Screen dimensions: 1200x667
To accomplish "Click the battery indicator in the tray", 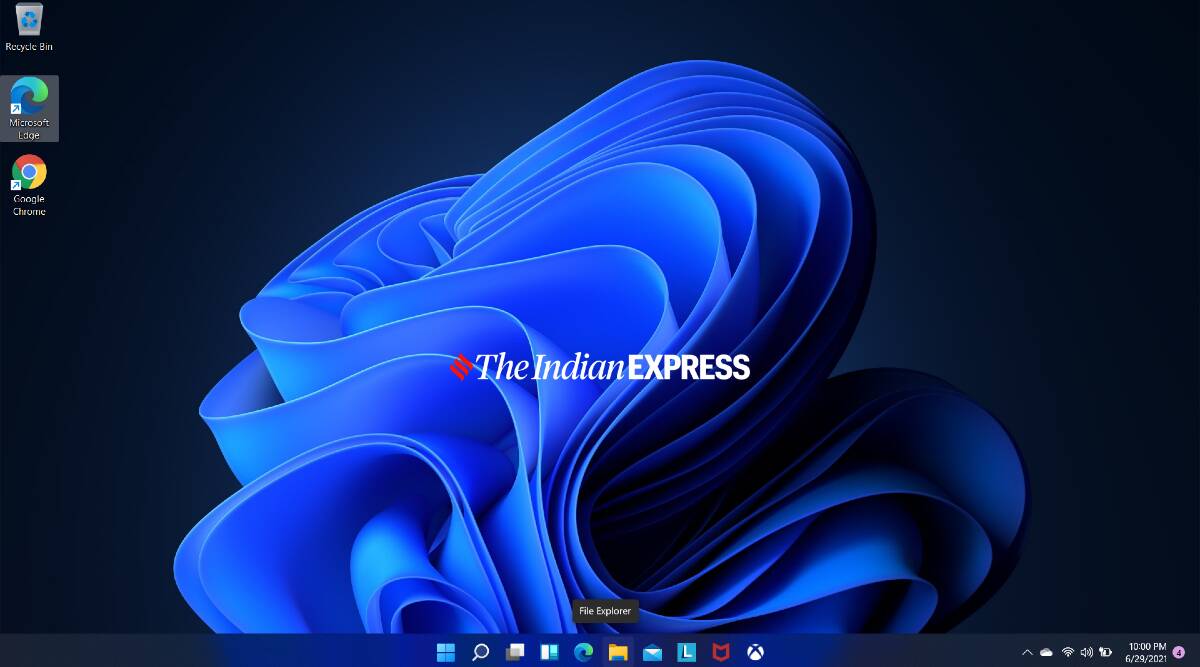I will 1105,652.
